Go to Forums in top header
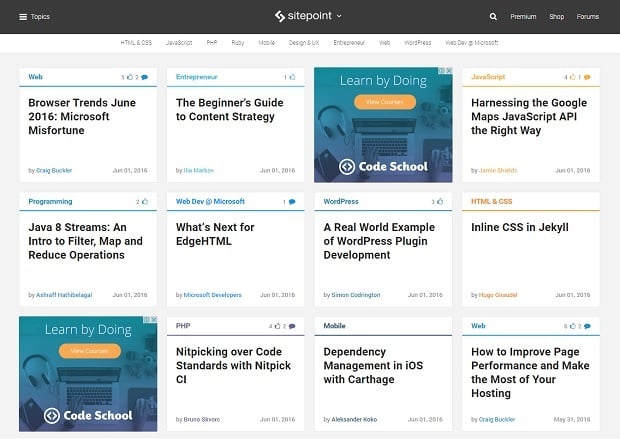Screen dimensions: 620x439 point(588,17)
